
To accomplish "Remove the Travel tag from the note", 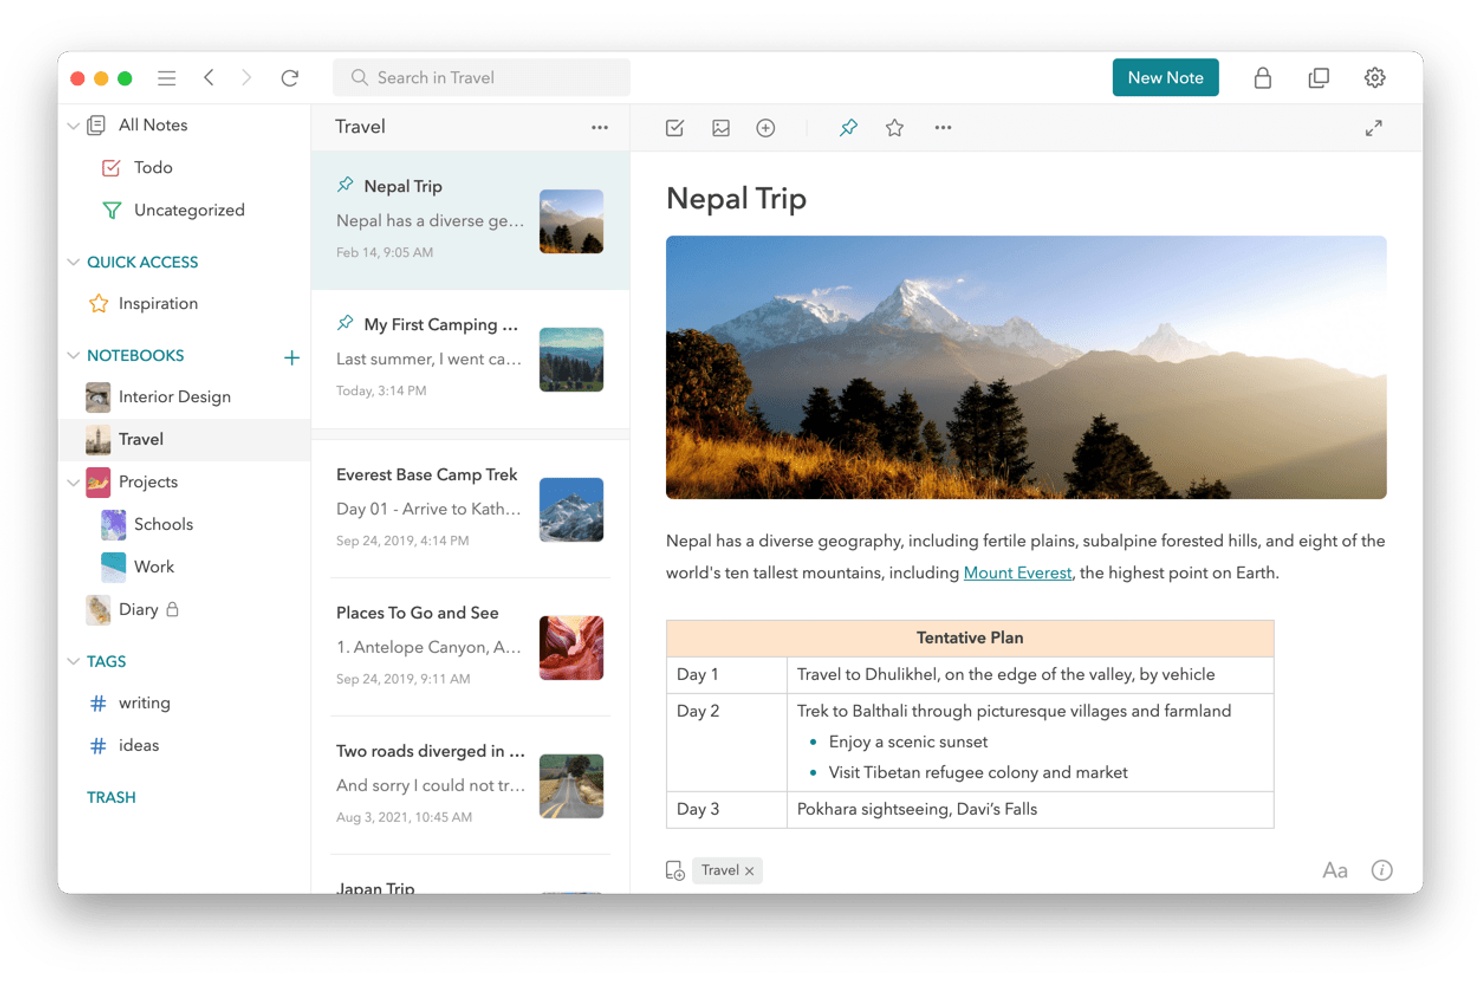I will [748, 870].
